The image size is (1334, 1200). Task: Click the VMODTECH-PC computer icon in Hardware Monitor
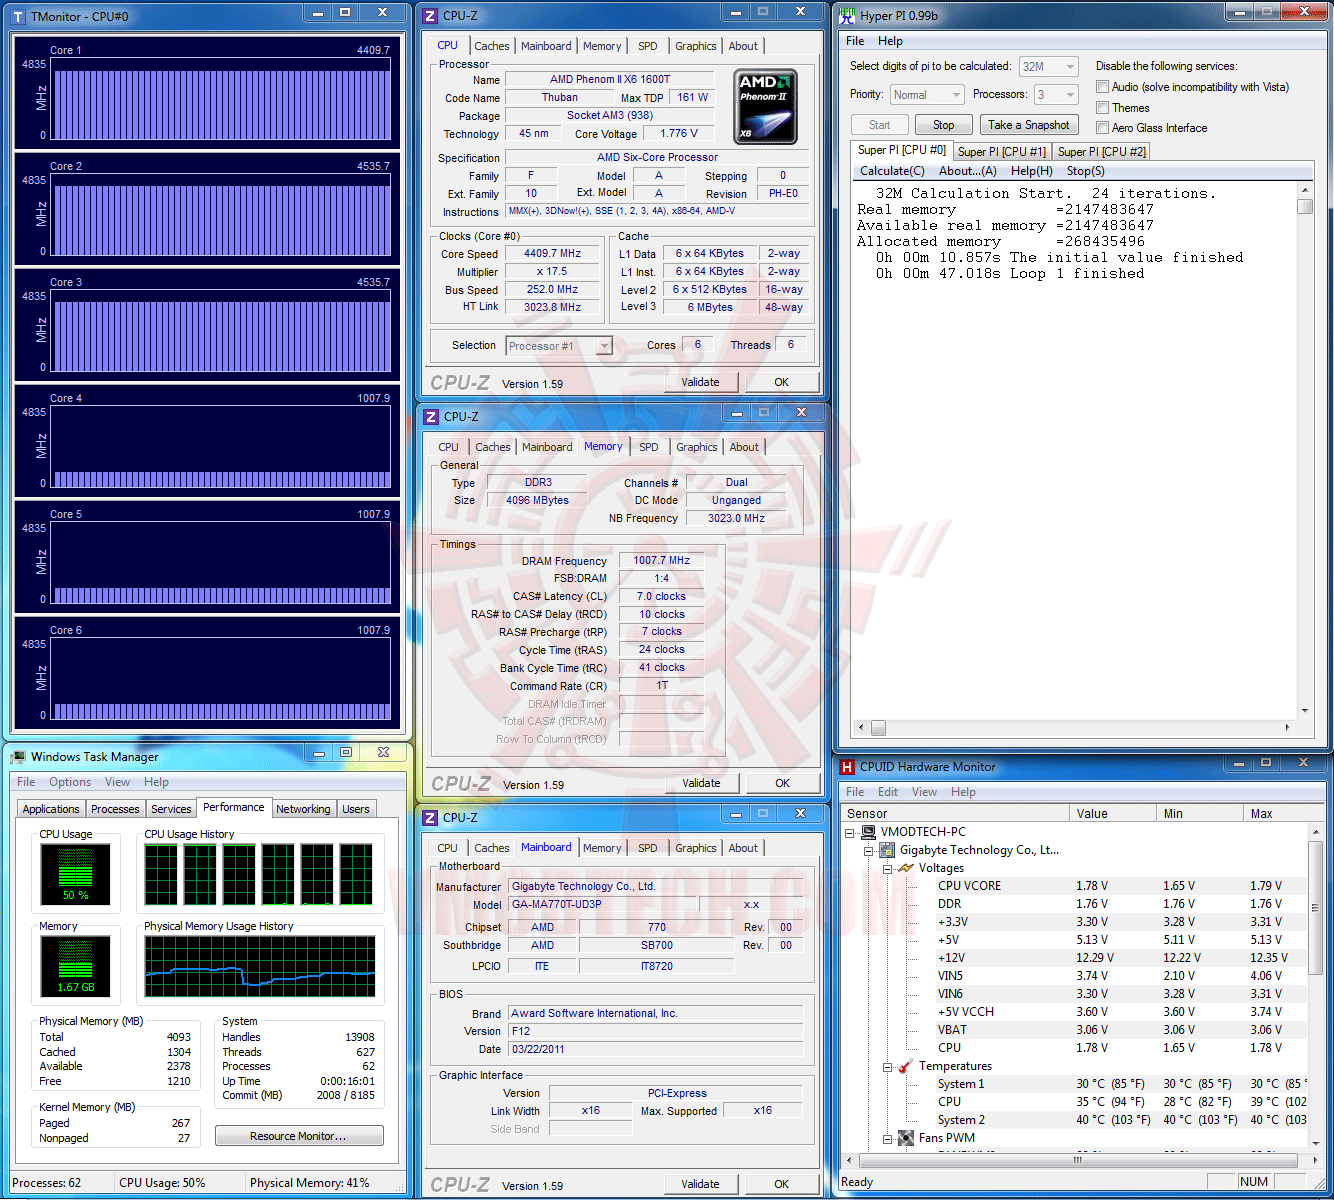868,832
